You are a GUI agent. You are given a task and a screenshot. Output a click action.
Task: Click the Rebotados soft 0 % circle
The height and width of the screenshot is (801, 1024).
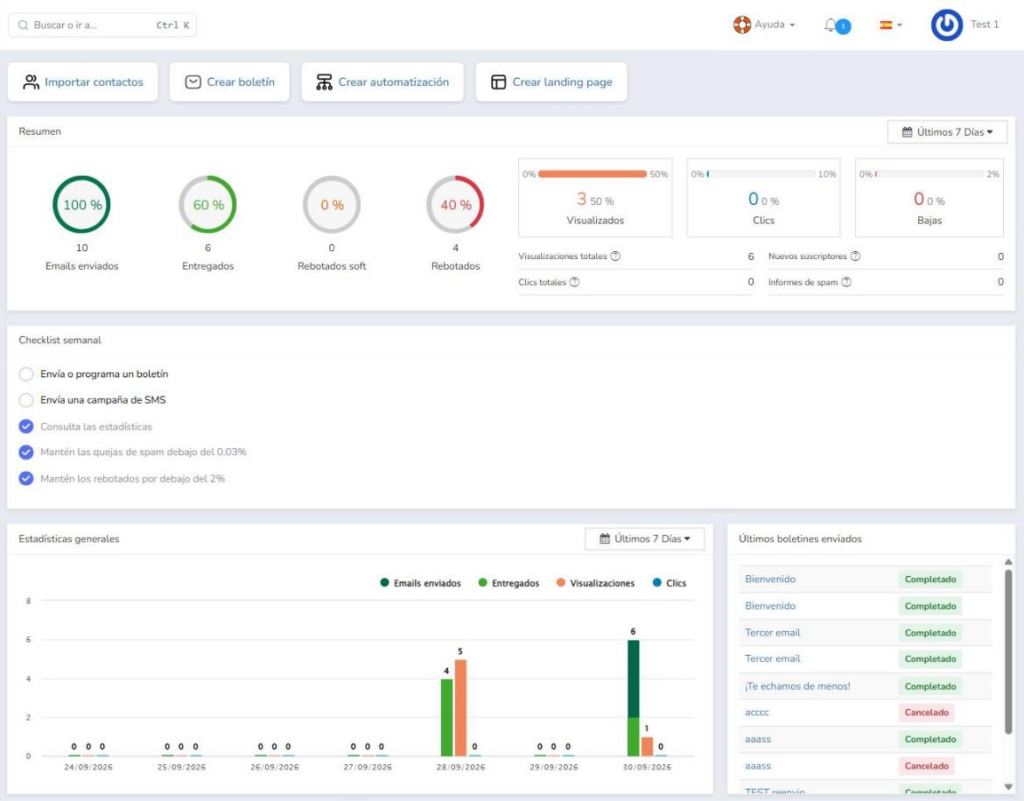pos(332,204)
